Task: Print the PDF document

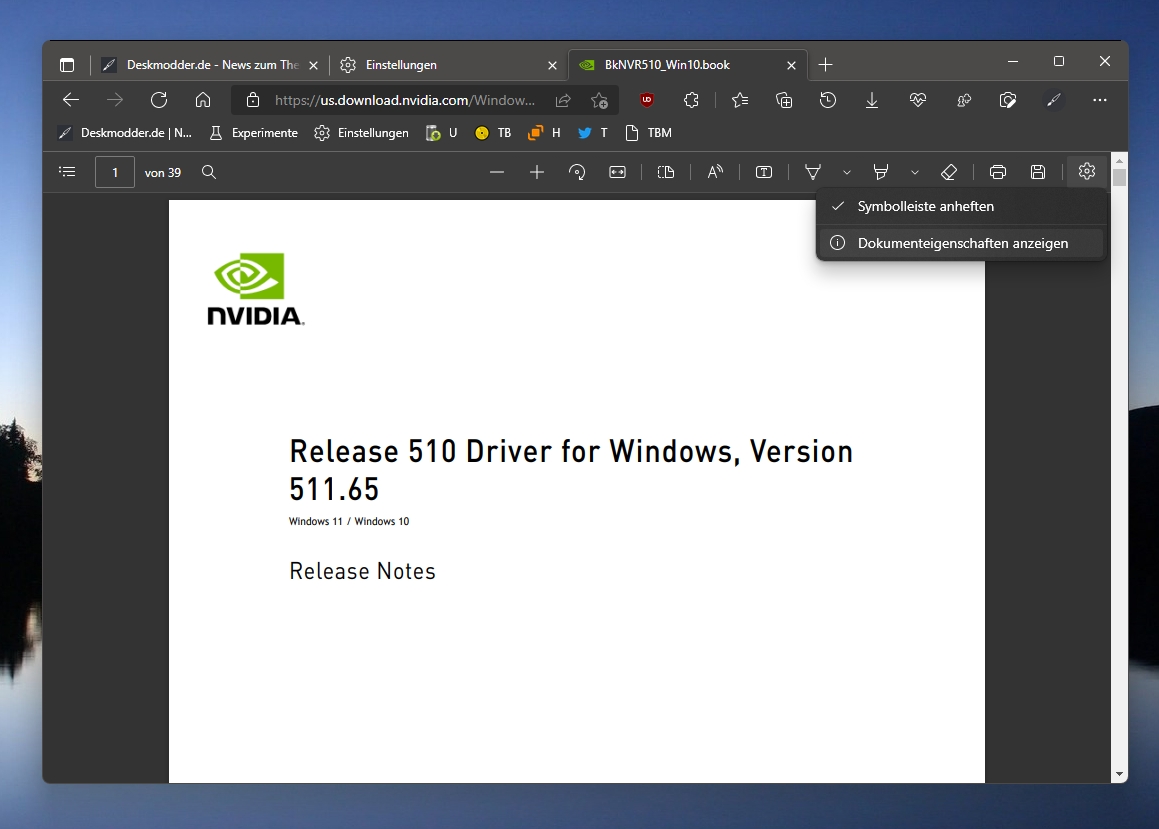Action: tap(998, 172)
